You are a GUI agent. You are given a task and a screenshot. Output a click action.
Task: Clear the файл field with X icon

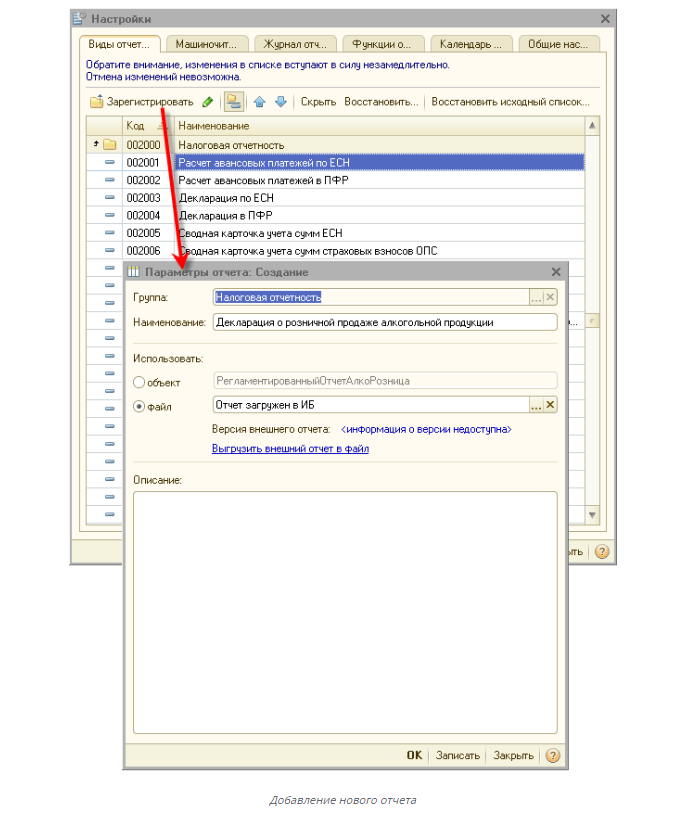tap(550, 405)
